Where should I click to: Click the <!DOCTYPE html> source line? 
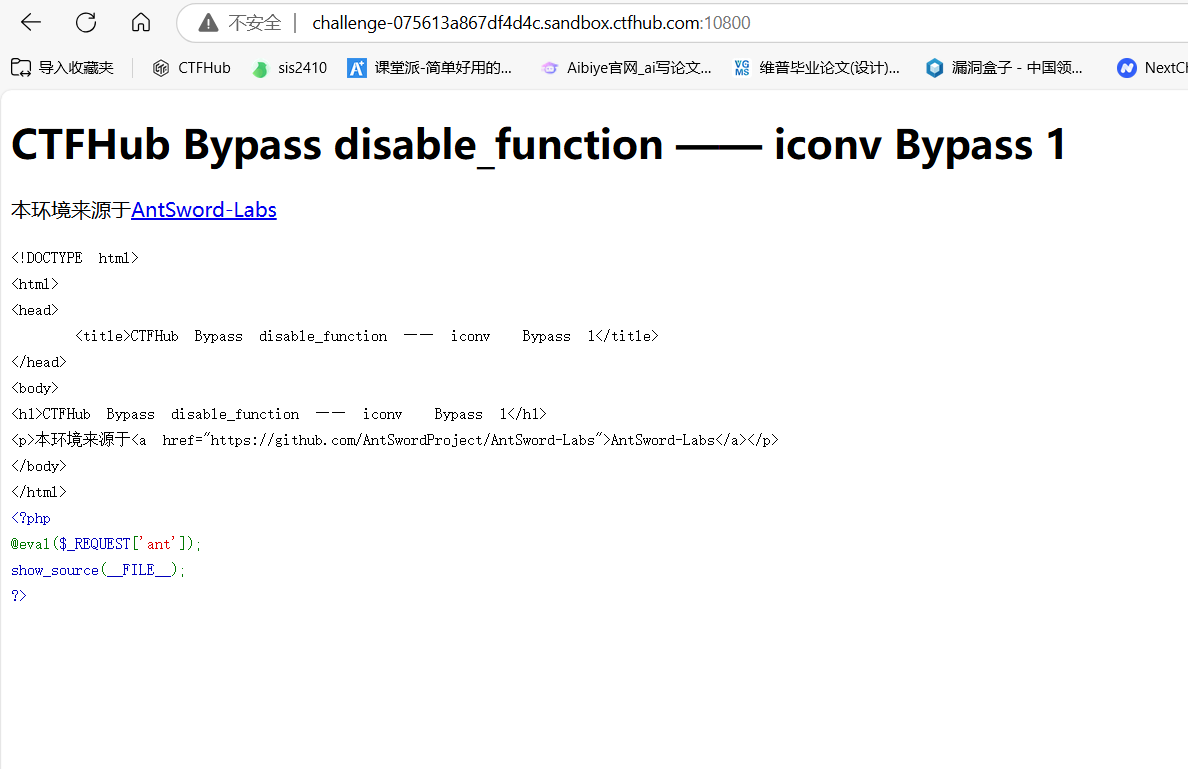point(74,258)
